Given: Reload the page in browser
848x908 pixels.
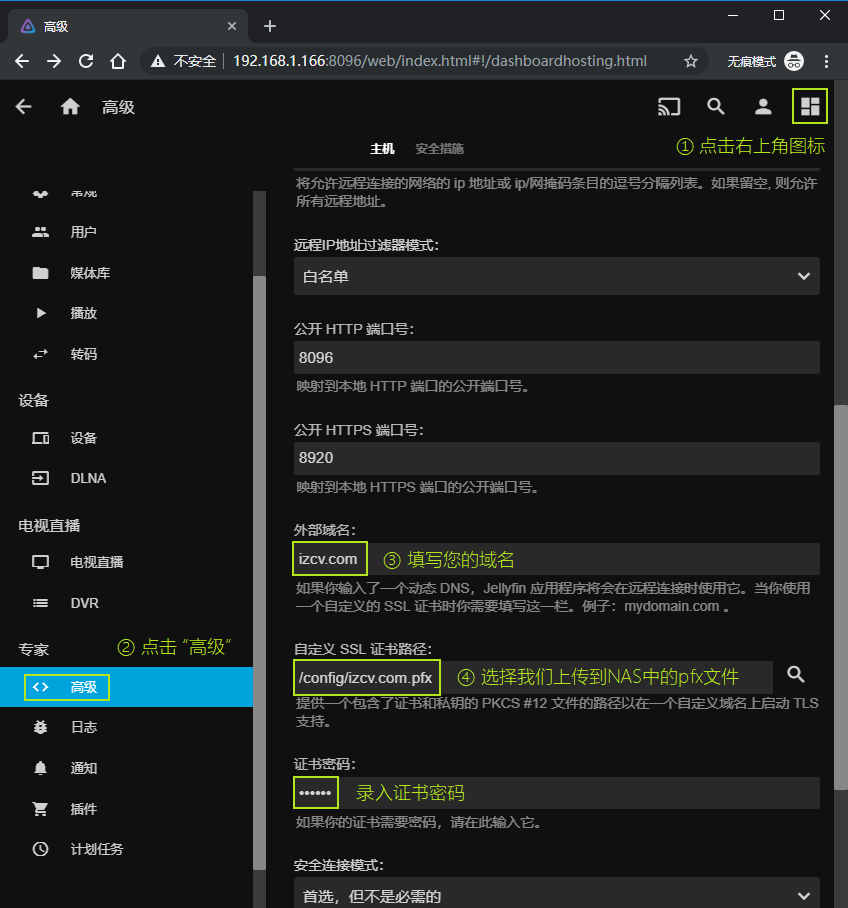Looking at the screenshot, I should click(86, 61).
